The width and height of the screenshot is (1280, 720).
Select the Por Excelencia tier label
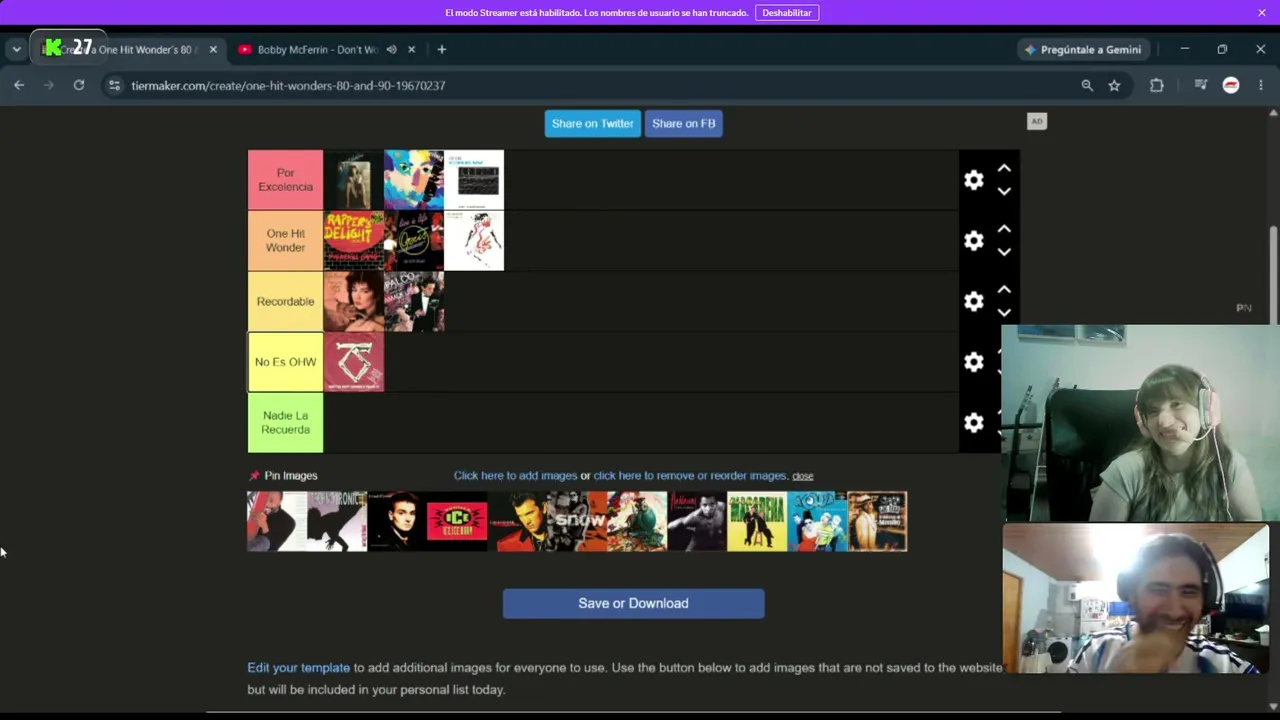coord(286,180)
